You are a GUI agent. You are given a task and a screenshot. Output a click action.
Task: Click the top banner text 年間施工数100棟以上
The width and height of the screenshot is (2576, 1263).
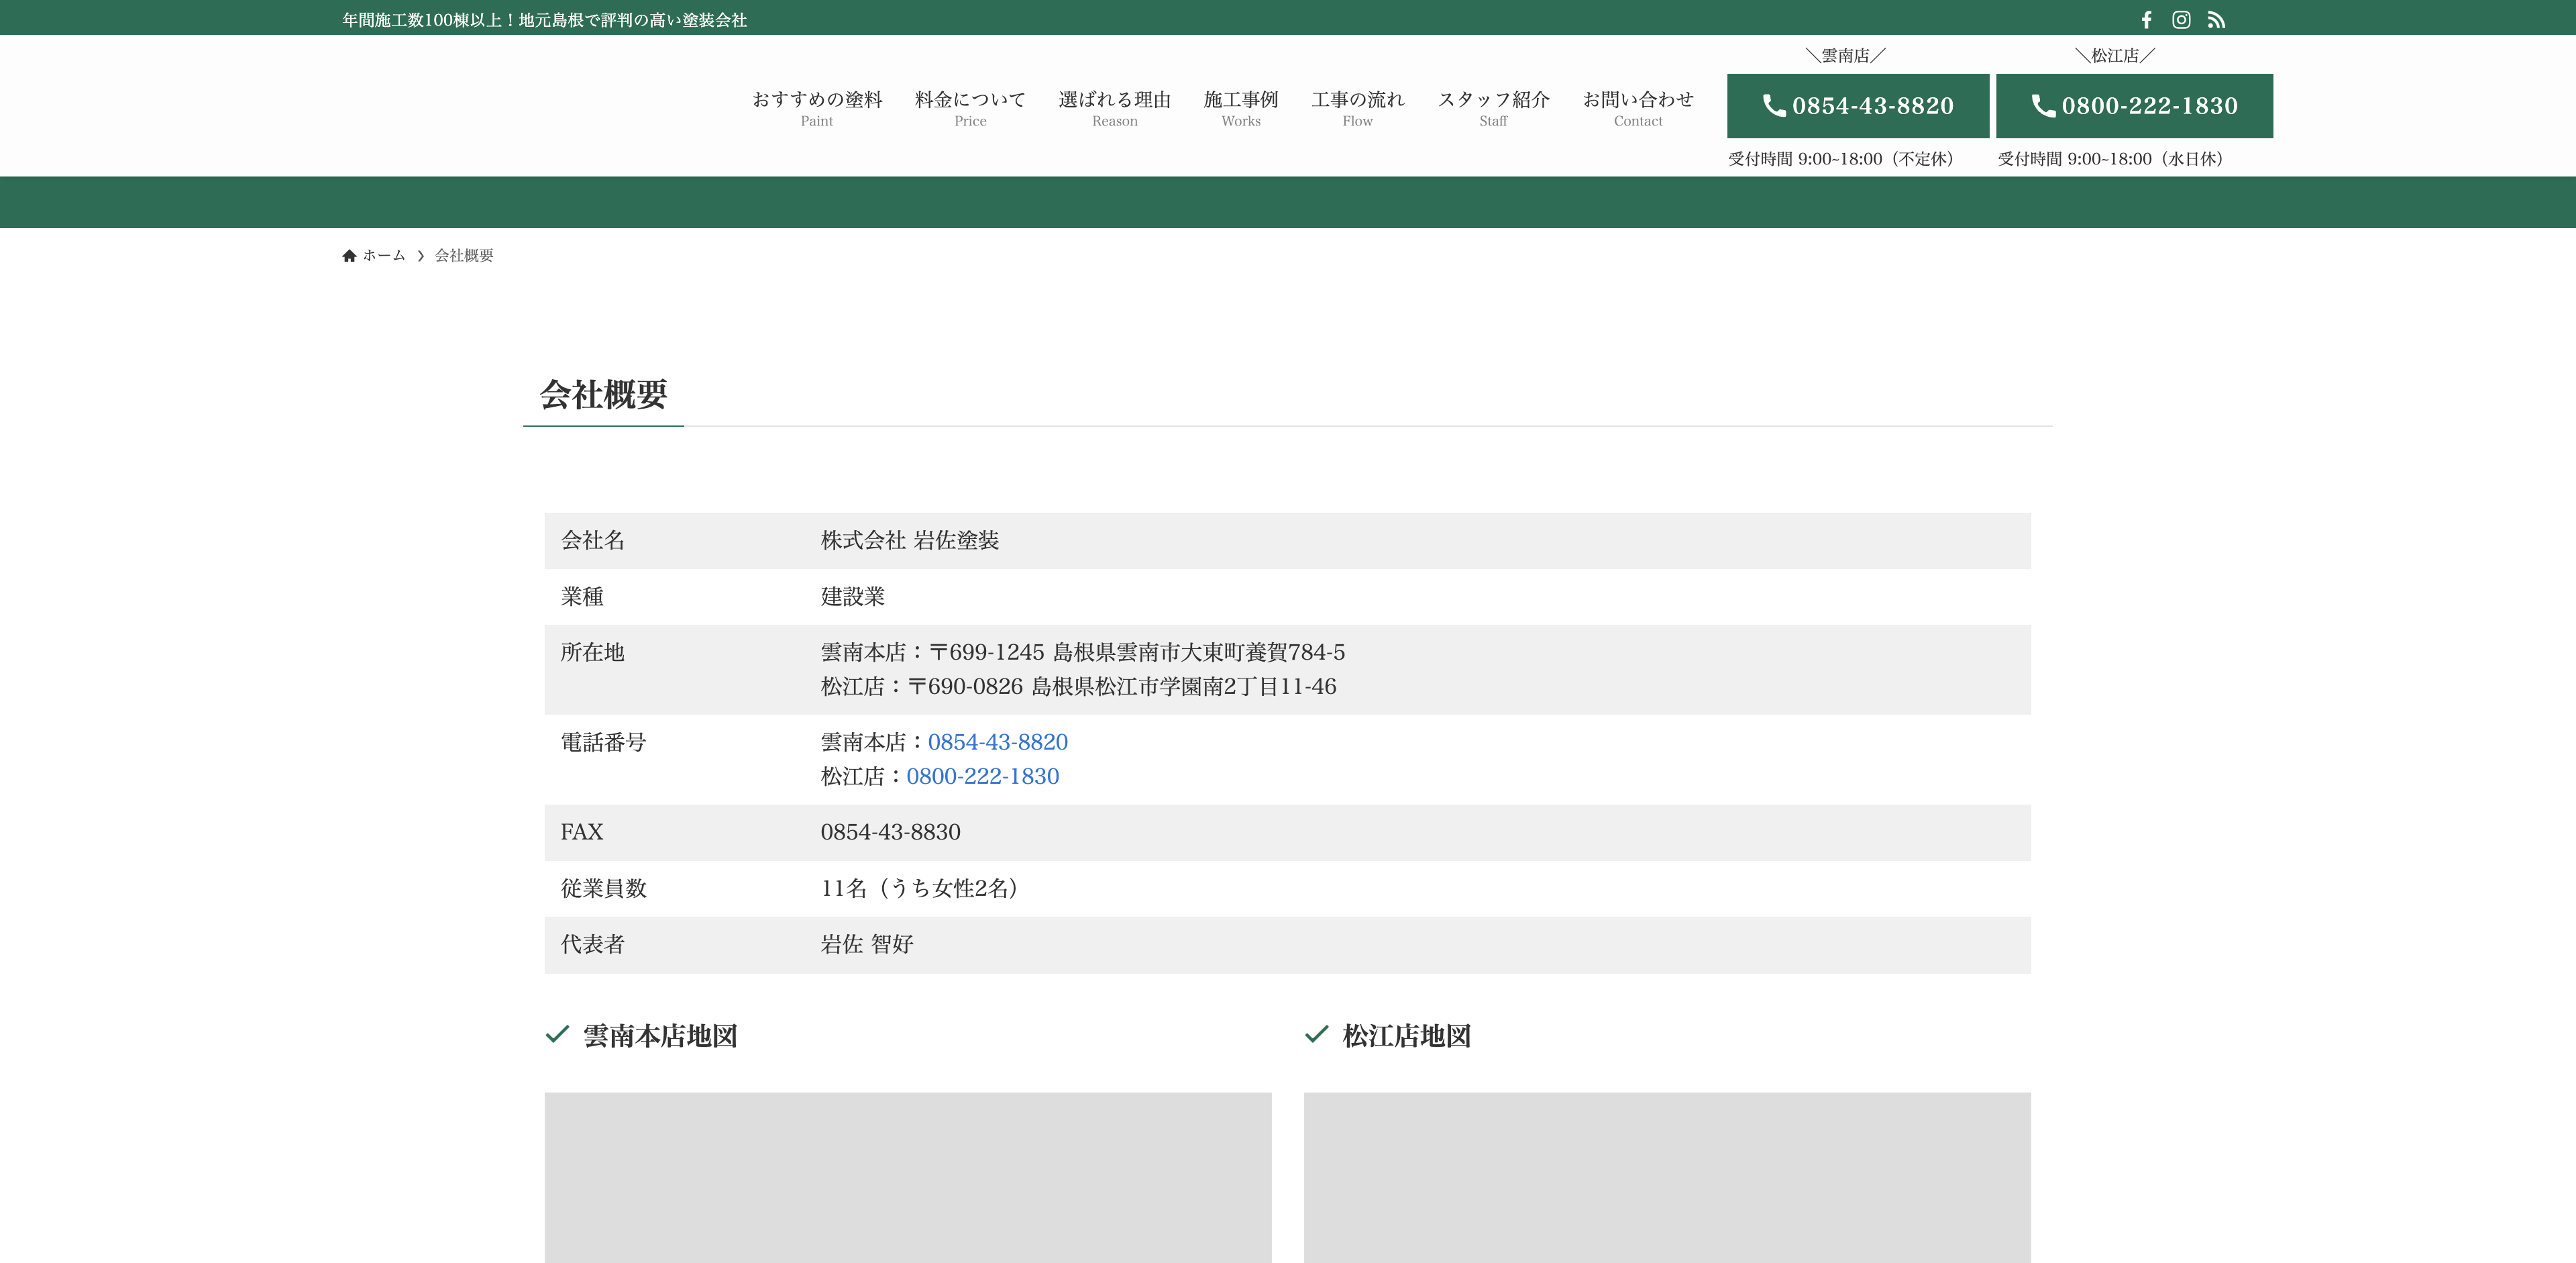tap(544, 20)
